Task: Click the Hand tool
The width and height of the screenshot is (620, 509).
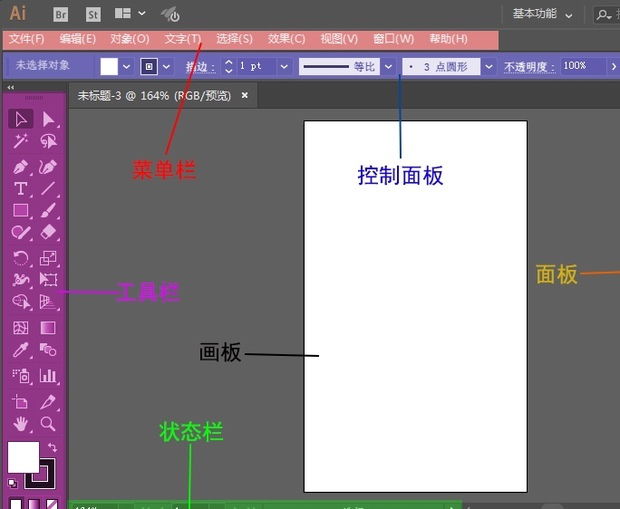Action: [x=20, y=424]
